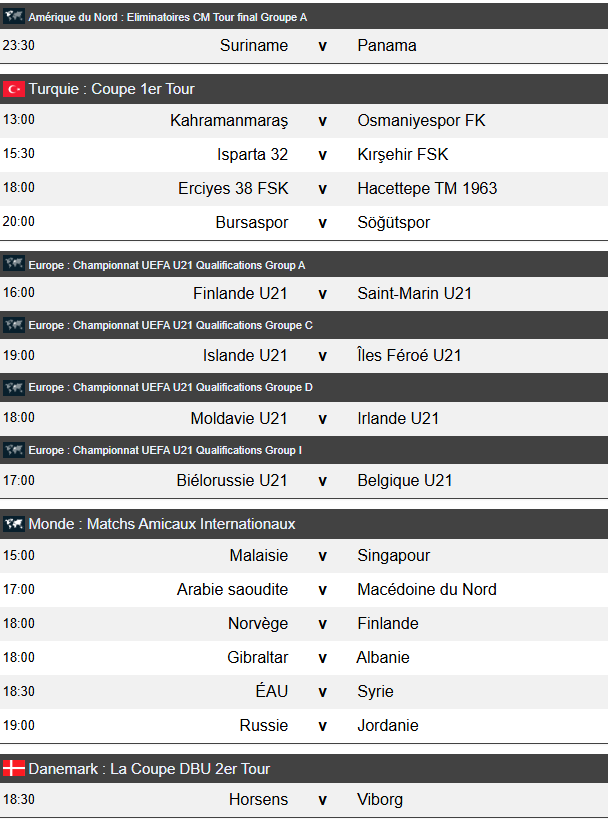This screenshot has width=608, height=819.
Task: Open the Bursaspor v Söğütspor match
Action: 322,222
